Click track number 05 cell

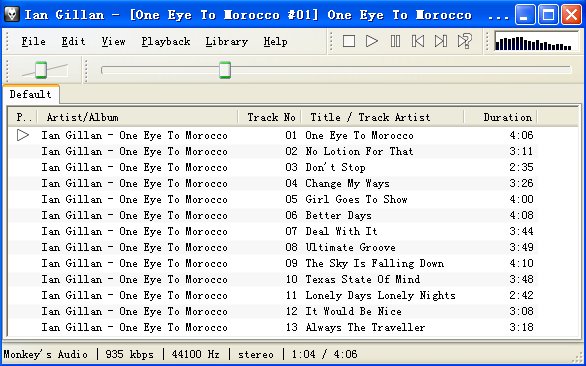(291, 199)
